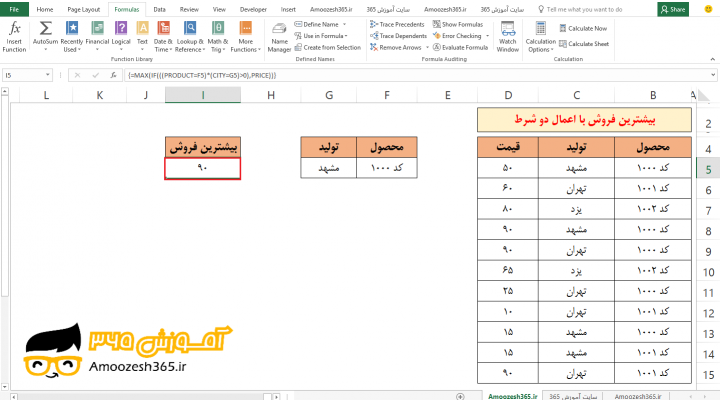This screenshot has height=400, width=720.
Task: Click cell G5 containing مشهد
Action: coord(329,168)
